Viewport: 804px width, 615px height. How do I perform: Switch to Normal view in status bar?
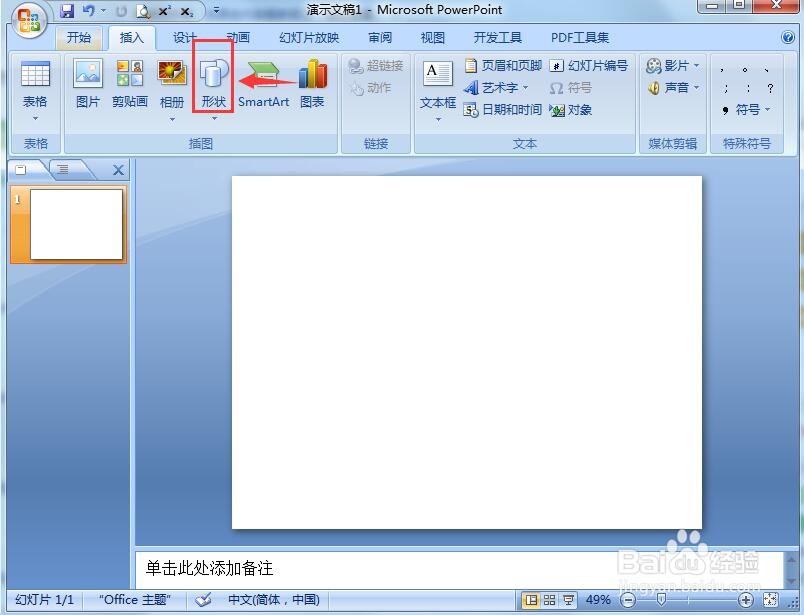point(532,600)
